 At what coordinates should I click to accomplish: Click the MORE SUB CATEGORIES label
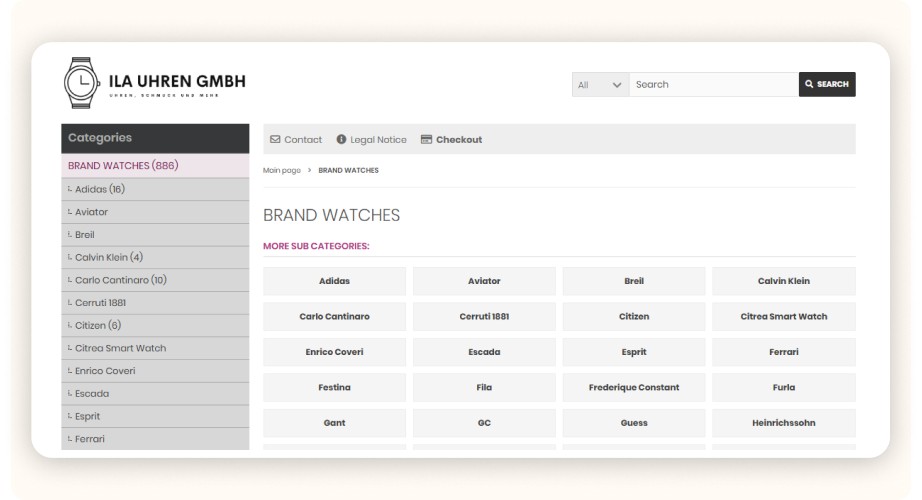[x=316, y=246]
